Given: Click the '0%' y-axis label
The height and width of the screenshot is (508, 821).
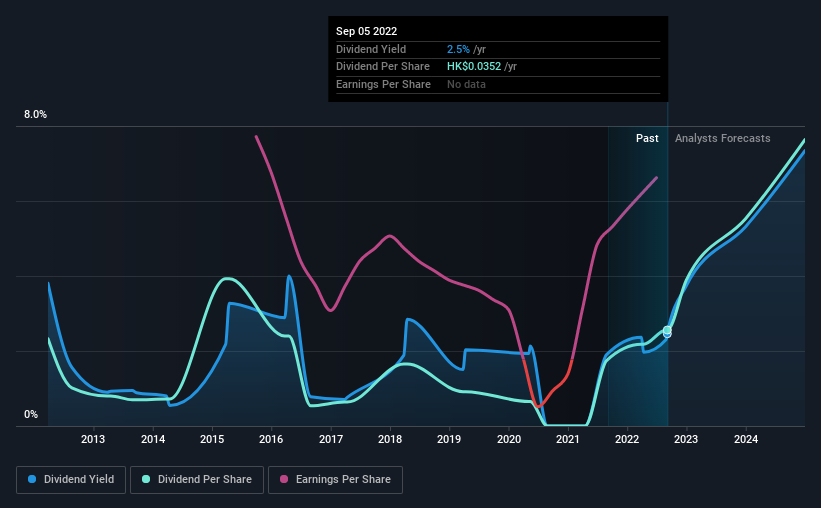Looking at the screenshot, I should [x=31, y=414].
